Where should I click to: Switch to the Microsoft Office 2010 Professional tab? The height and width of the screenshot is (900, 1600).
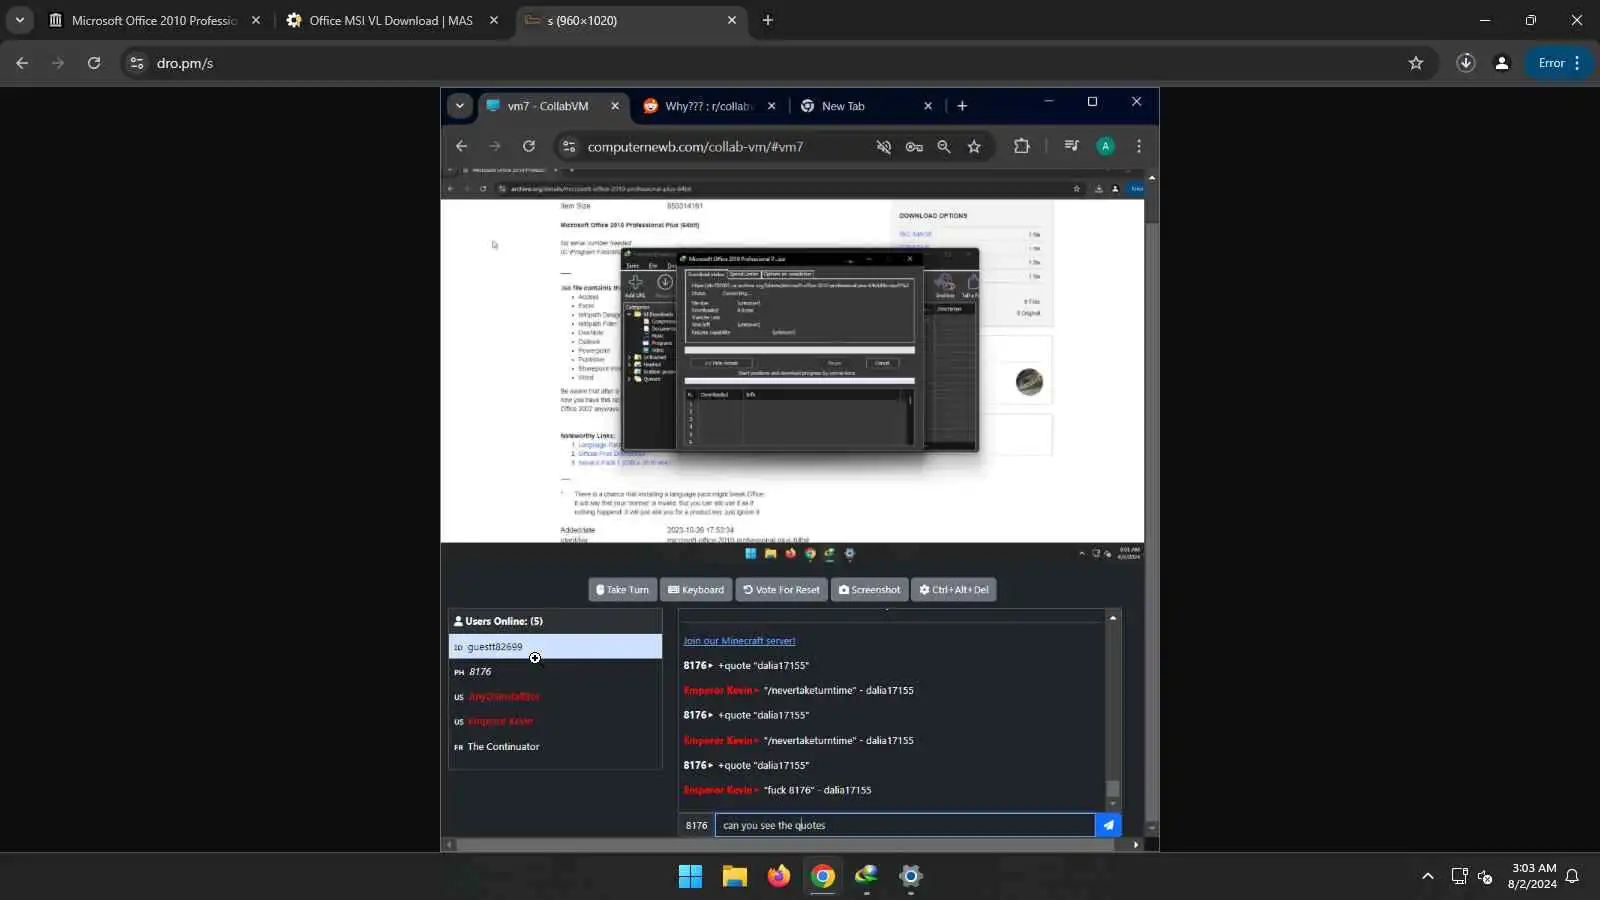pos(155,20)
